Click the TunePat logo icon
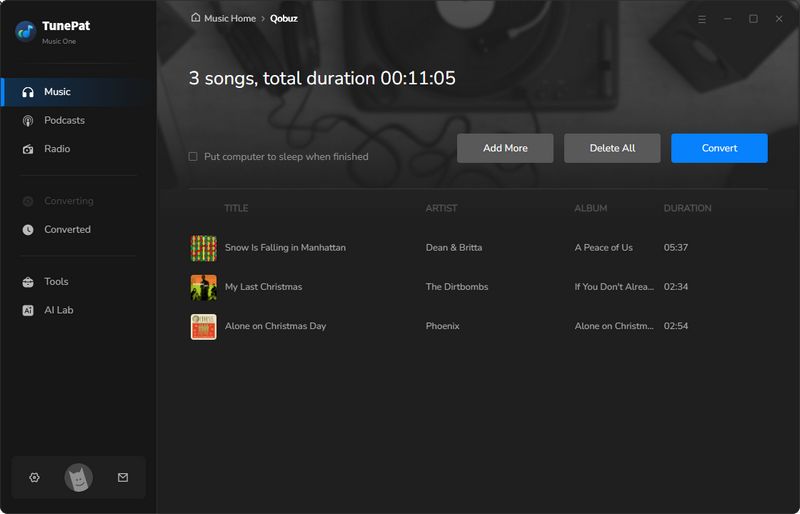Viewport: 800px width, 514px height. (25, 31)
